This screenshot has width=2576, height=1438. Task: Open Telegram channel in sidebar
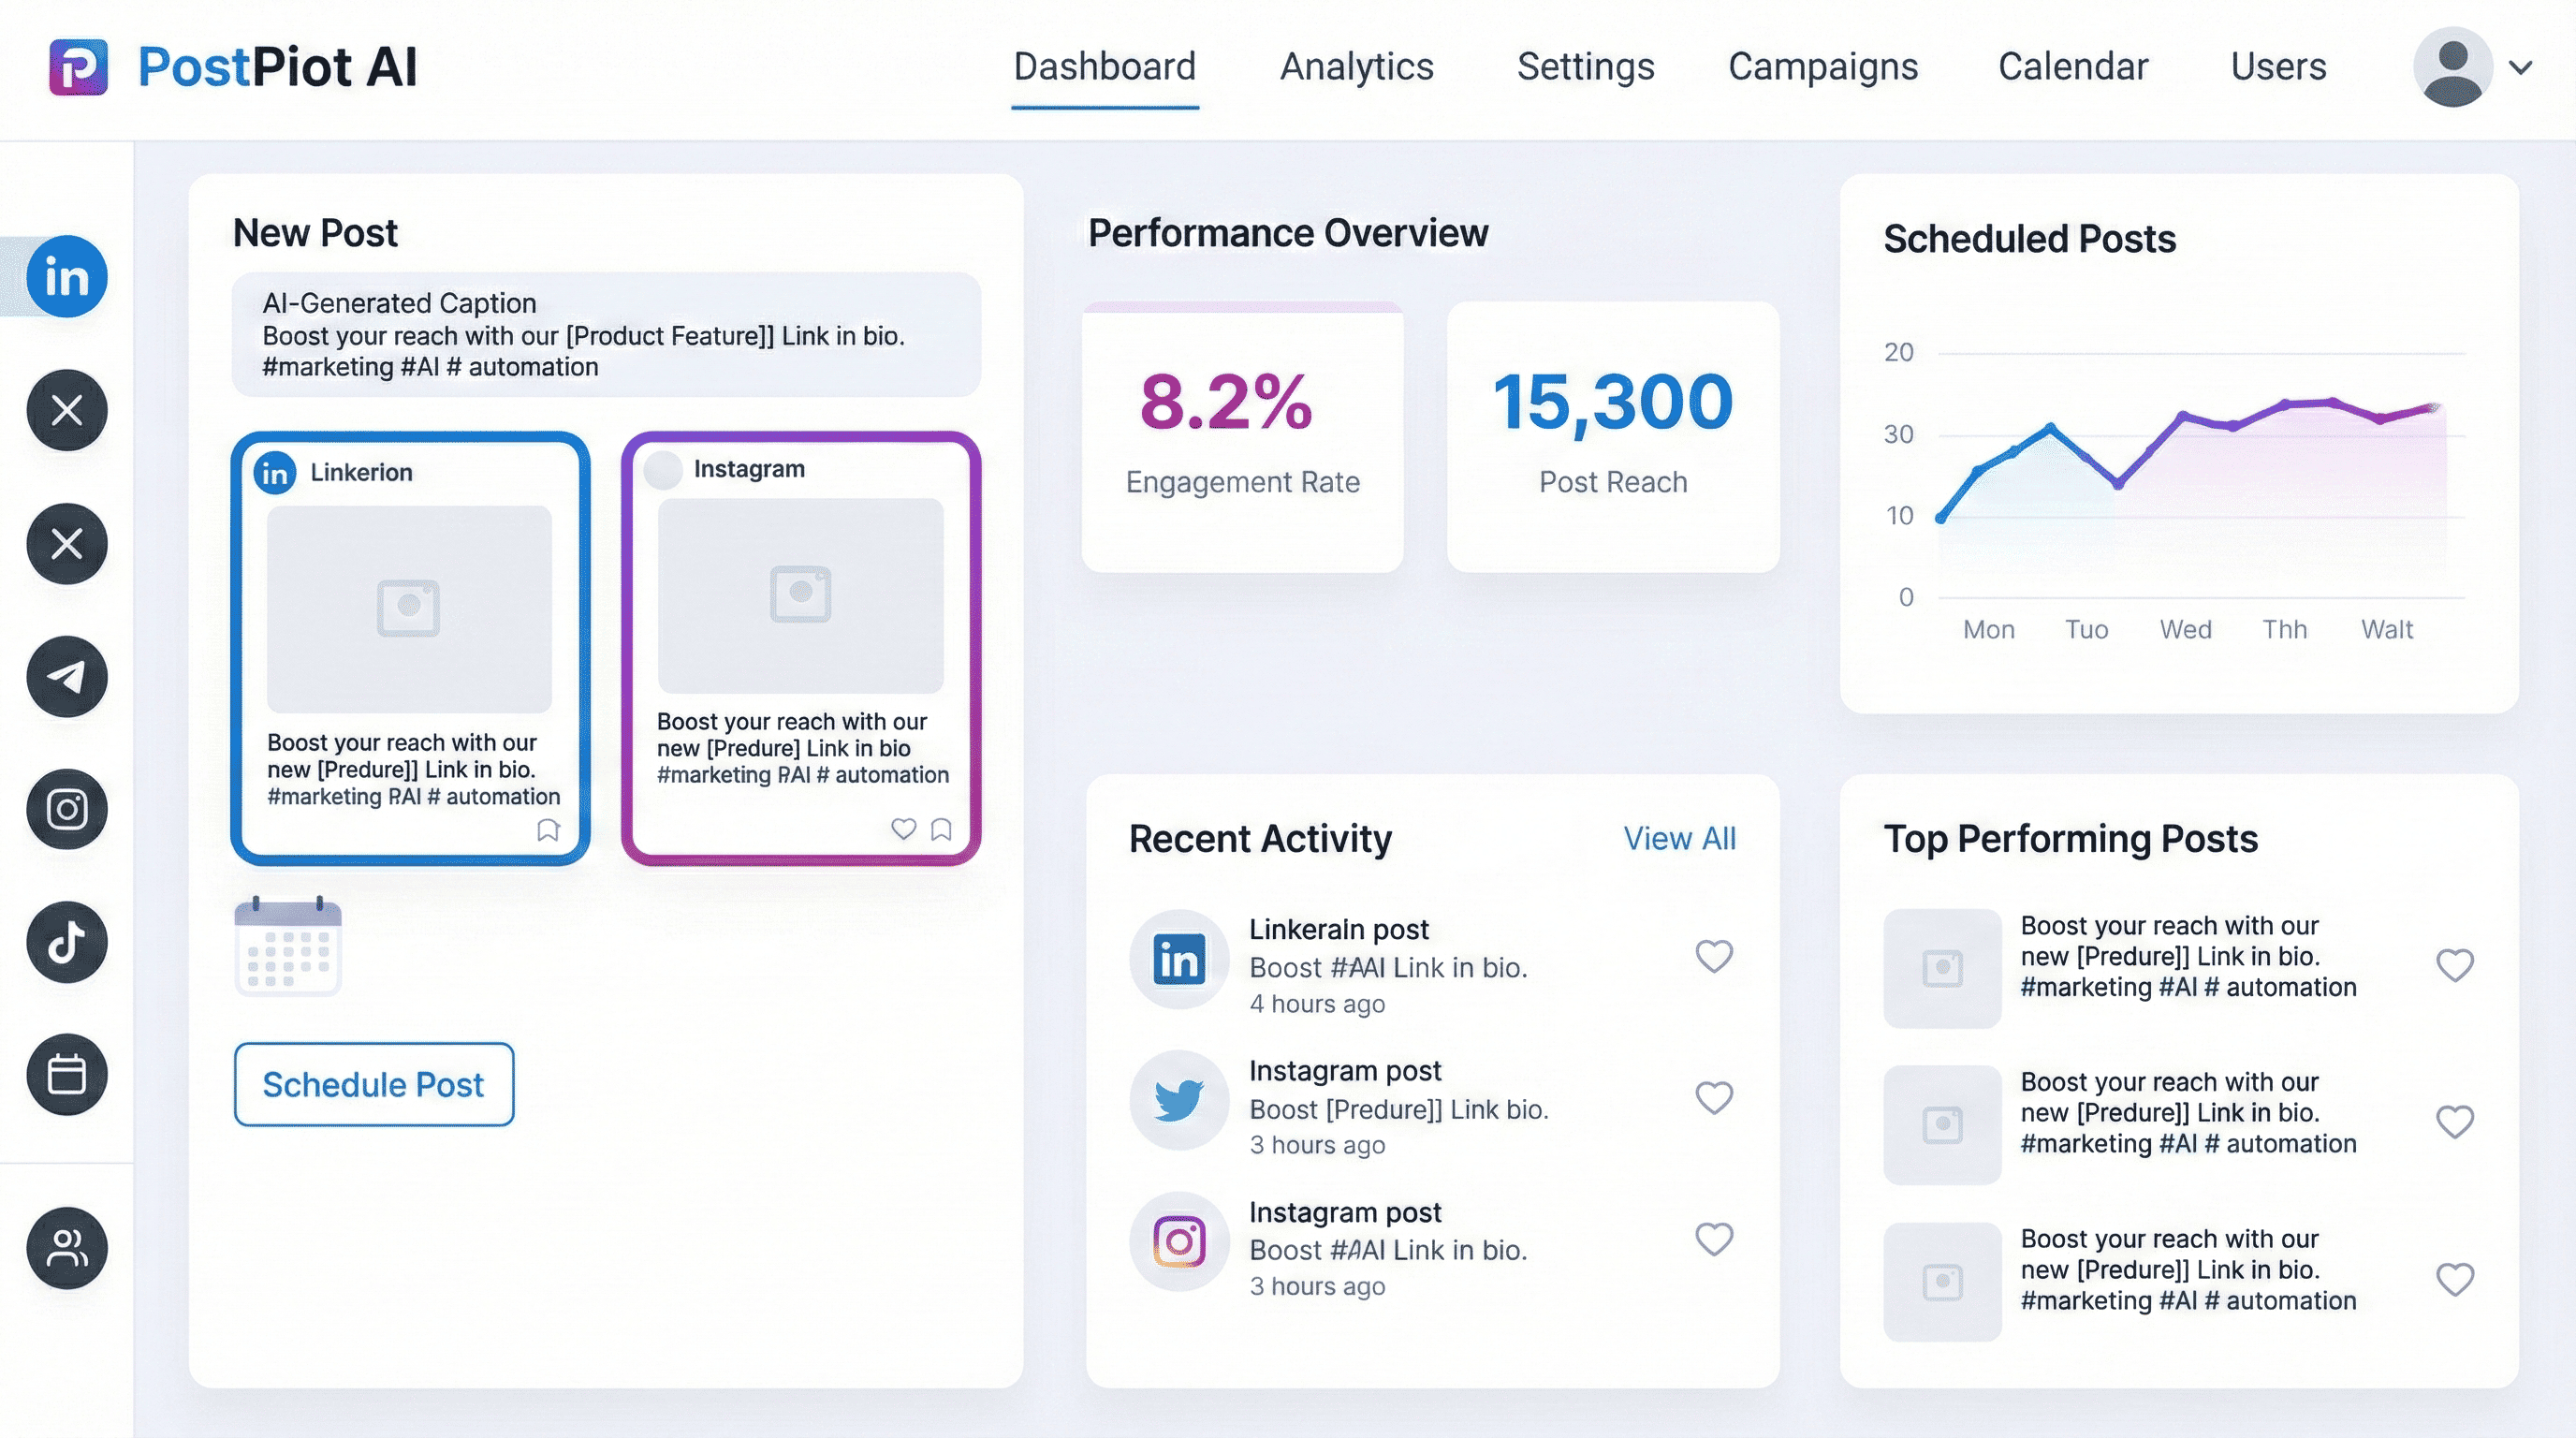[66, 677]
